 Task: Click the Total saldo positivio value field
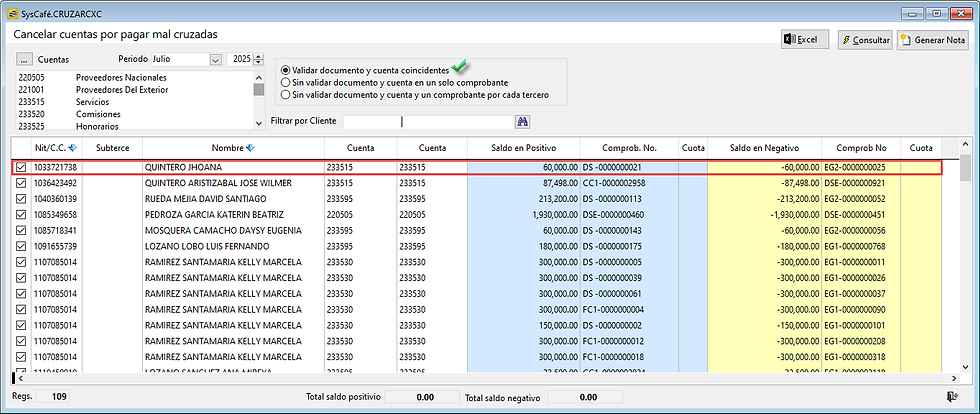click(422, 396)
